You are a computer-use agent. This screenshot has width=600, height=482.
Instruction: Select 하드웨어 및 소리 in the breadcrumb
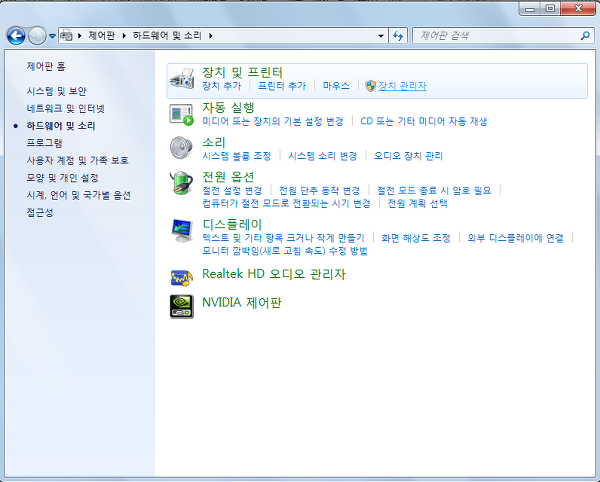167,36
